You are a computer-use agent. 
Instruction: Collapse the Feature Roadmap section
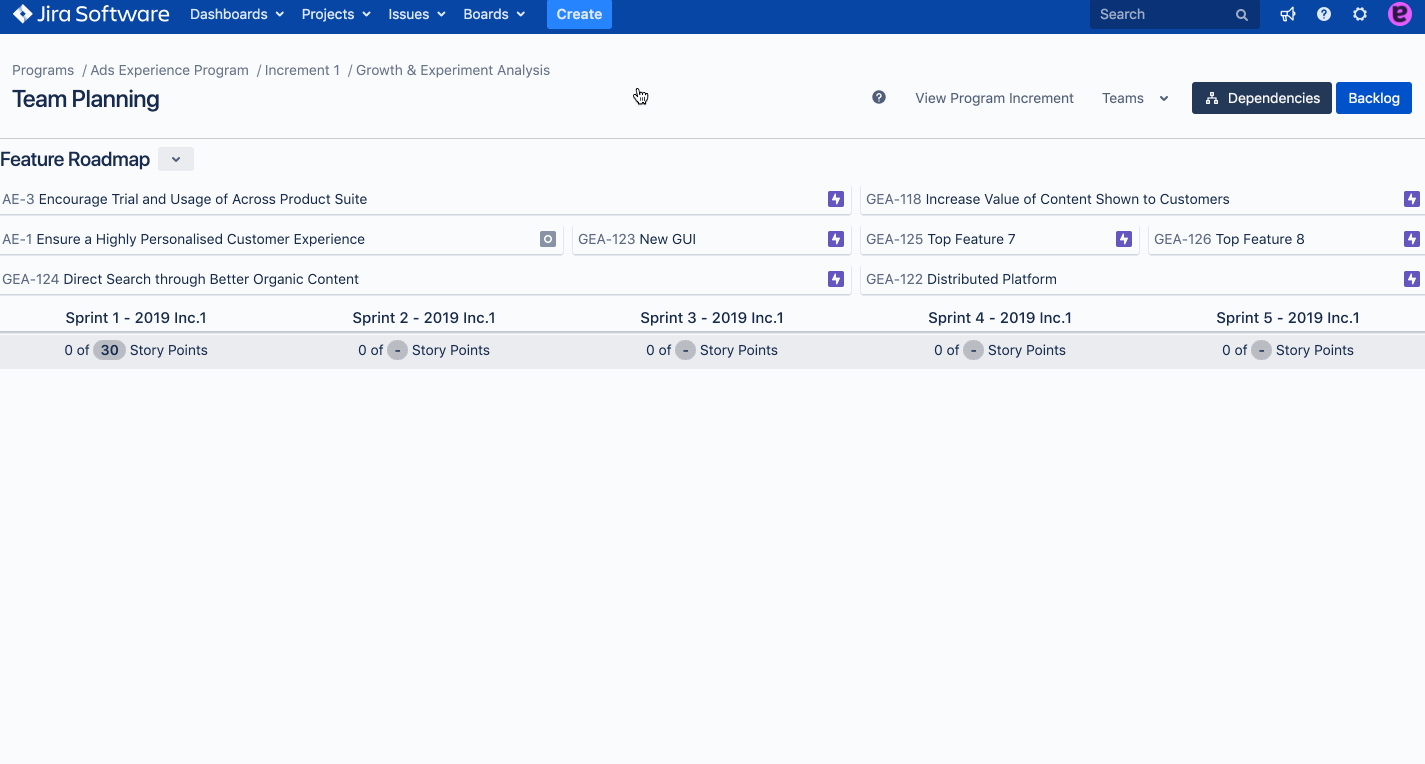point(176,159)
